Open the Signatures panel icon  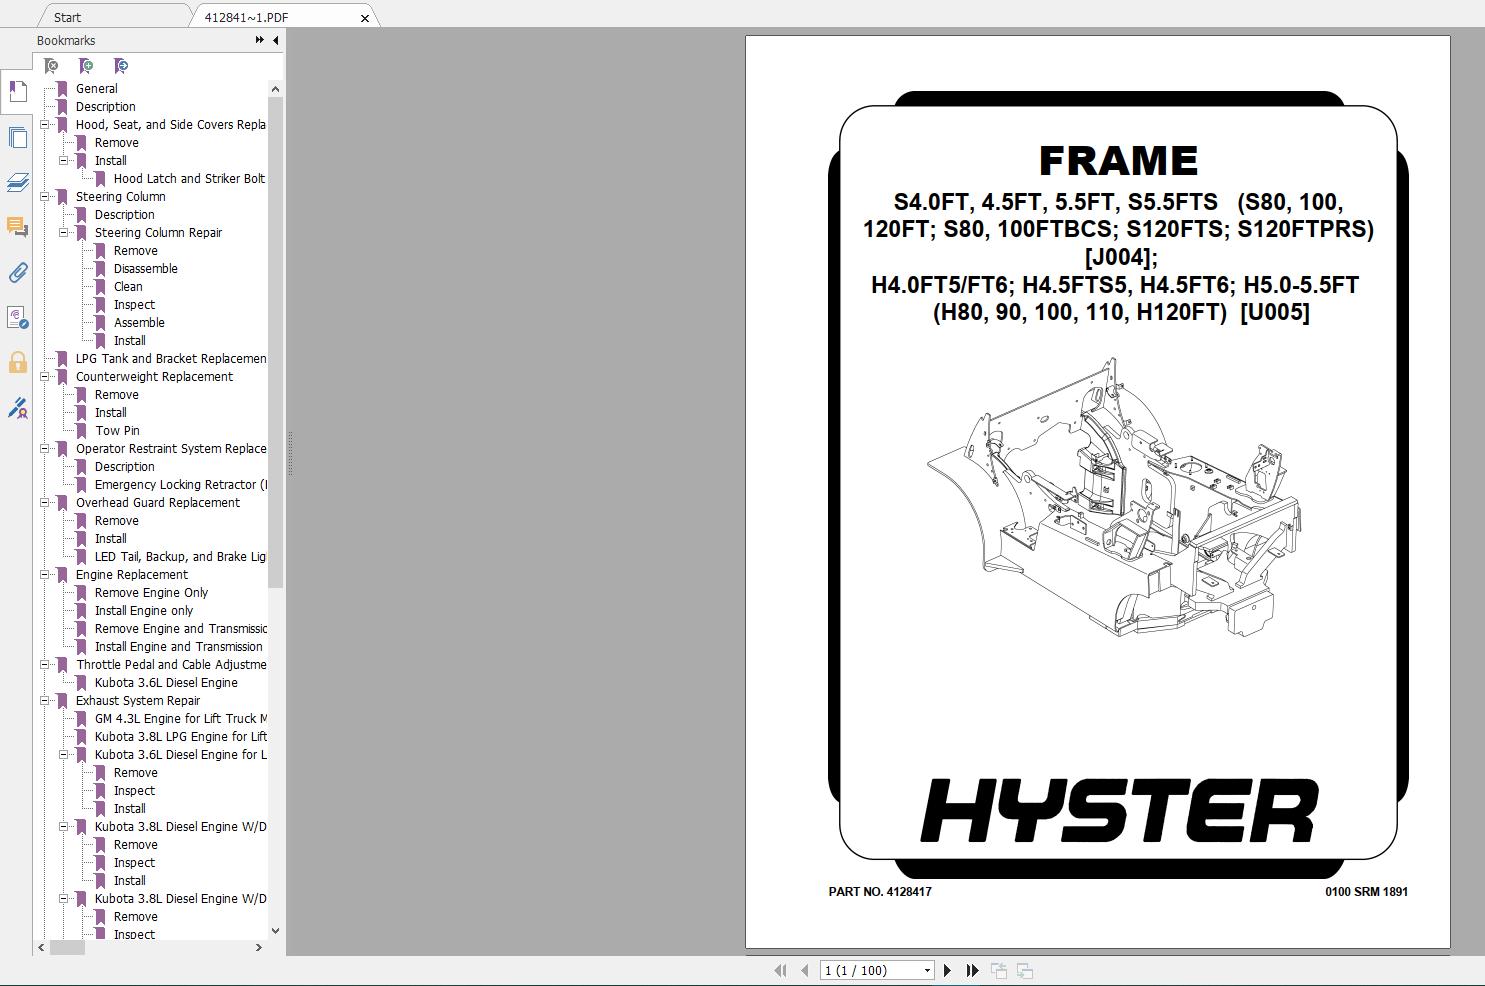pos(17,317)
